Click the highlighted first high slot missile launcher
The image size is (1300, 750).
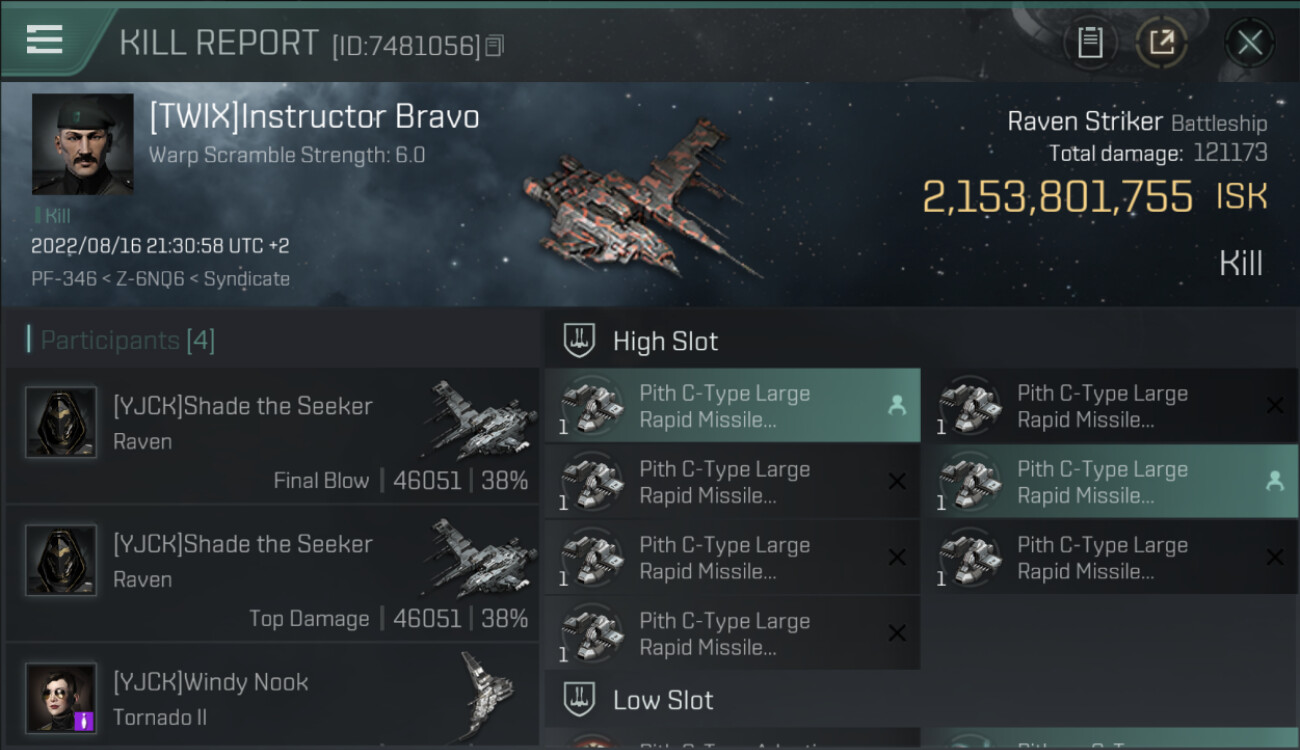pos(731,406)
